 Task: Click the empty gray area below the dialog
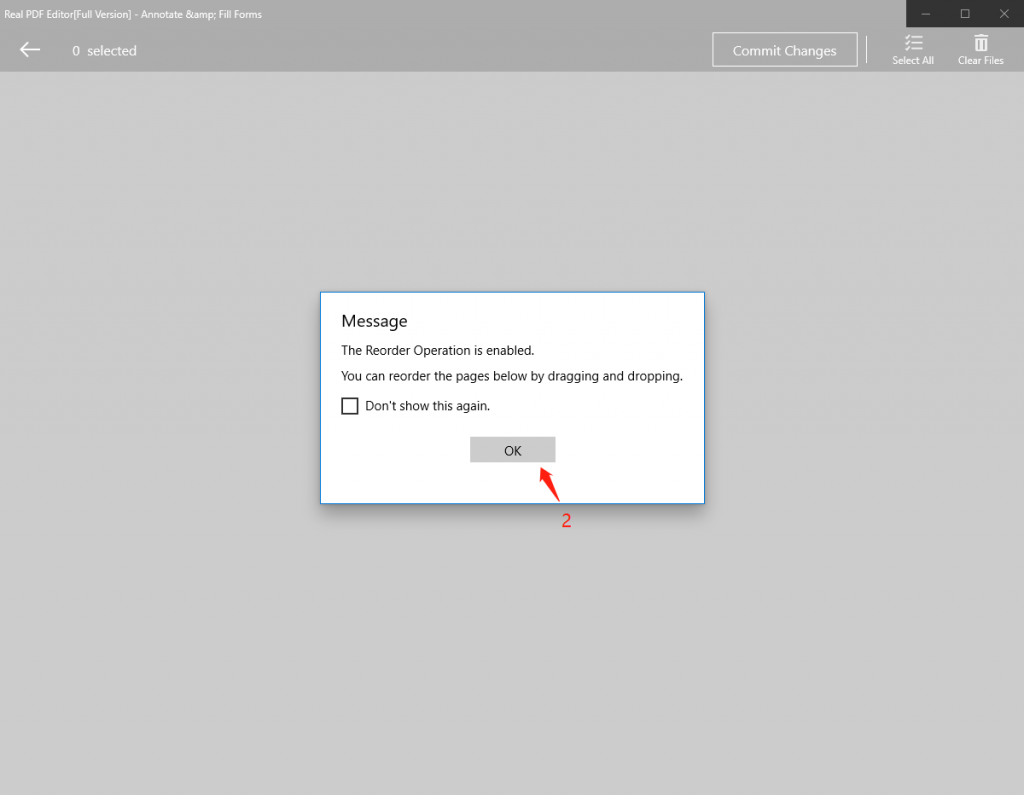click(x=512, y=650)
